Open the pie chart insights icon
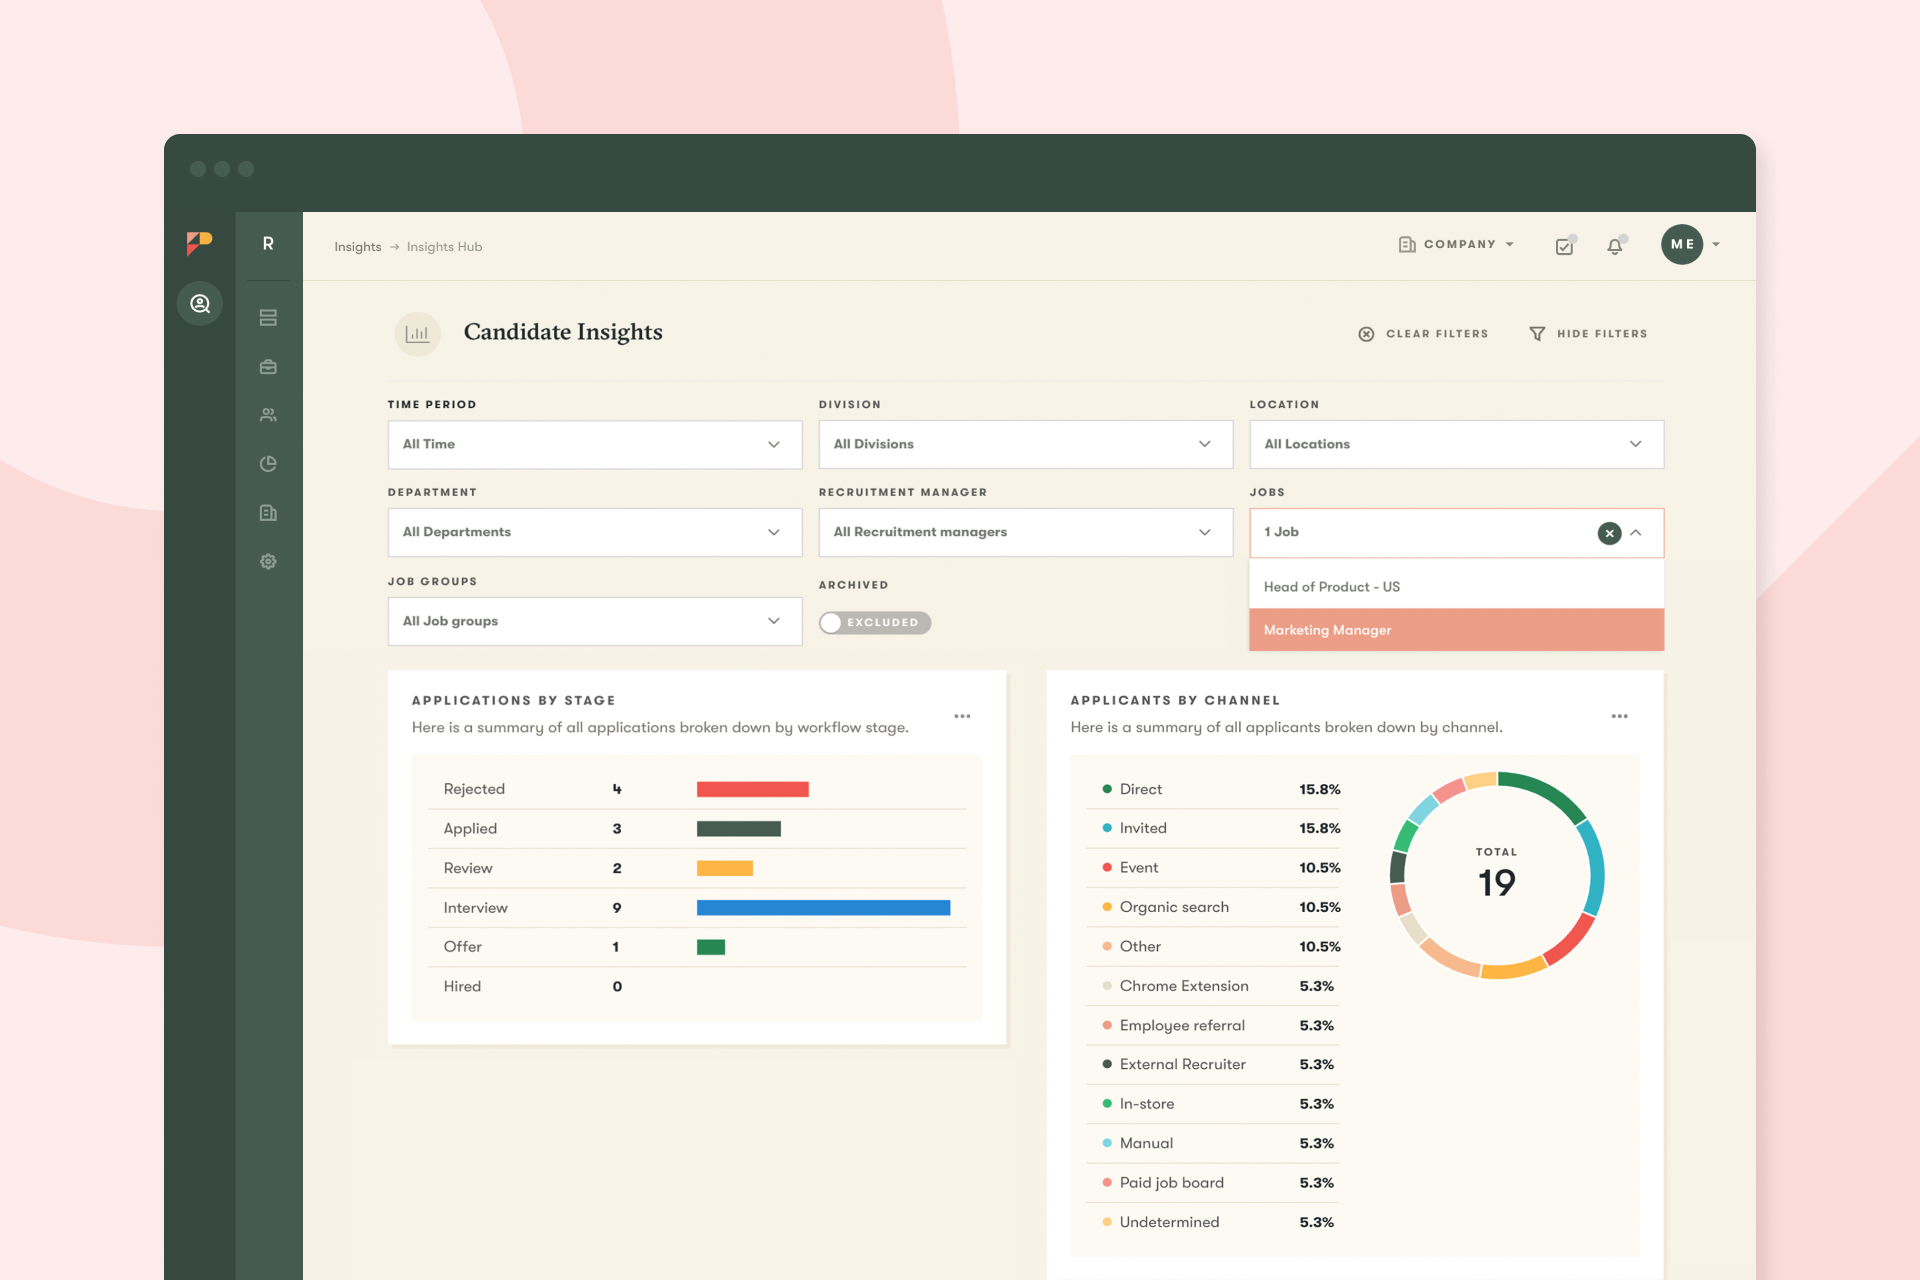Image resolution: width=1920 pixels, height=1280 pixels. (x=268, y=464)
